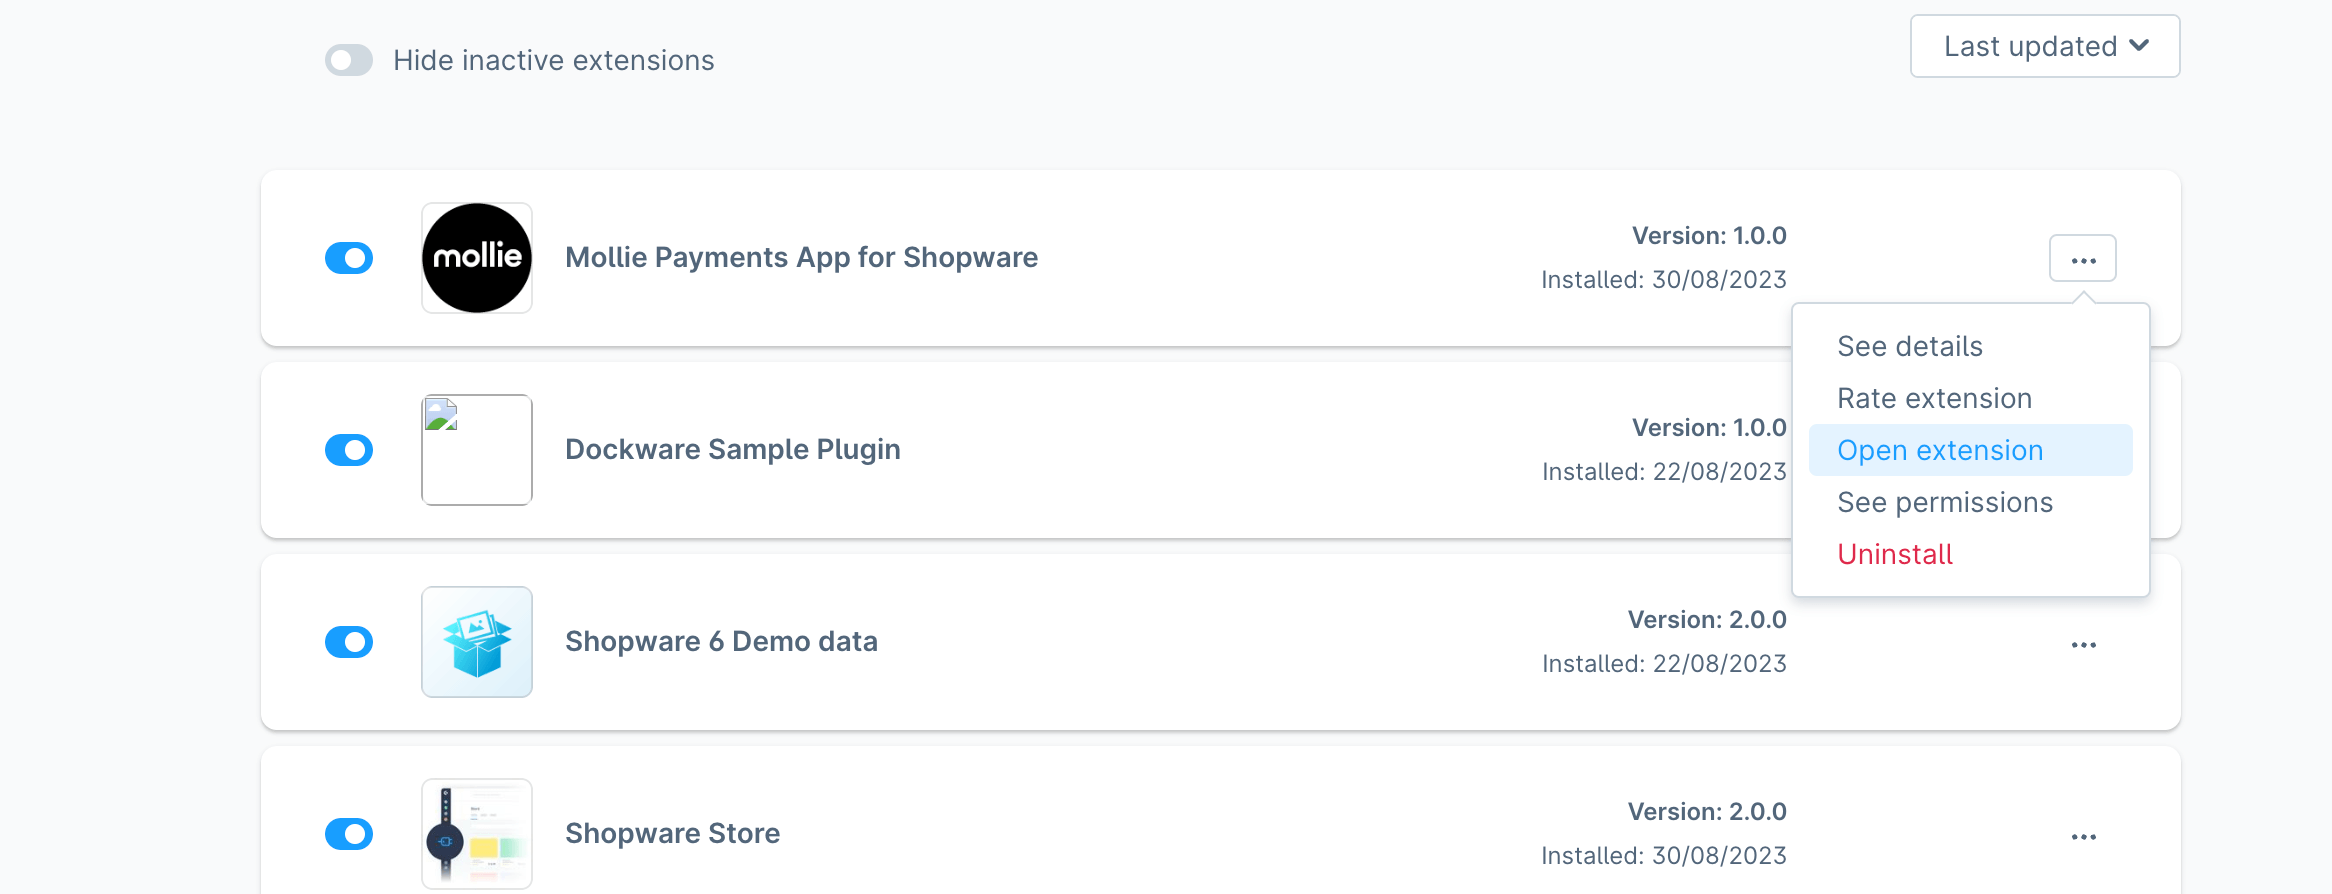Deactivate the Dockware Sample Plugin toggle

[x=349, y=450]
